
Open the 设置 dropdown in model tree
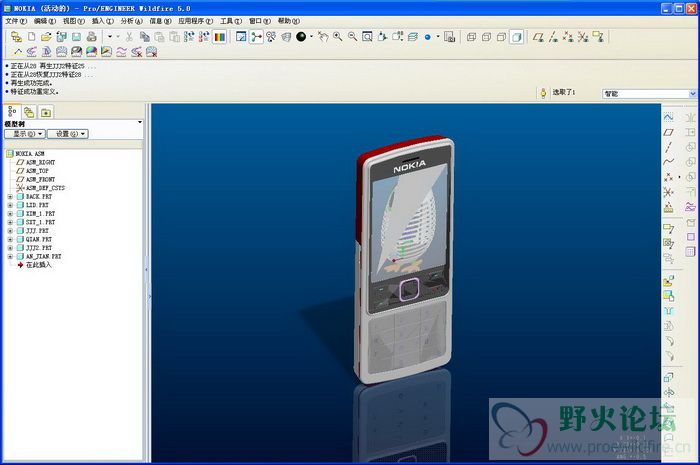(x=67, y=134)
